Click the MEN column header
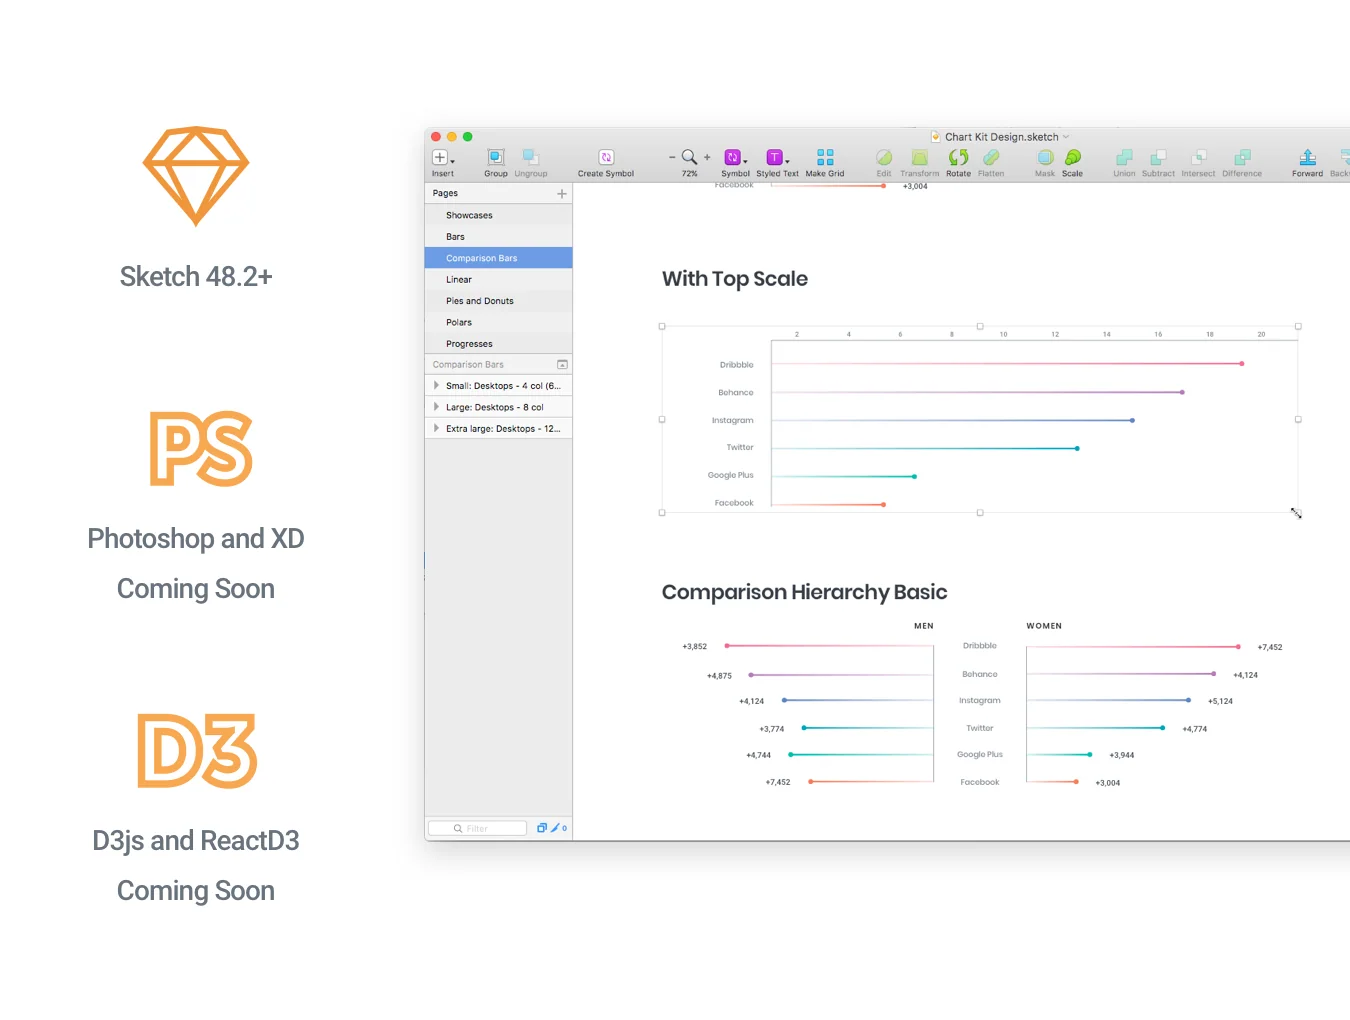The width and height of the screenshot is (1350, 1020). point(924,626)
